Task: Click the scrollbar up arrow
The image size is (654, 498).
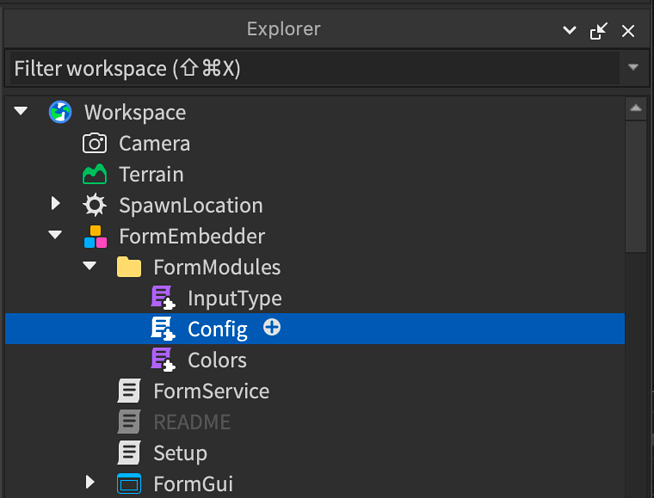Action: point(634,107)
